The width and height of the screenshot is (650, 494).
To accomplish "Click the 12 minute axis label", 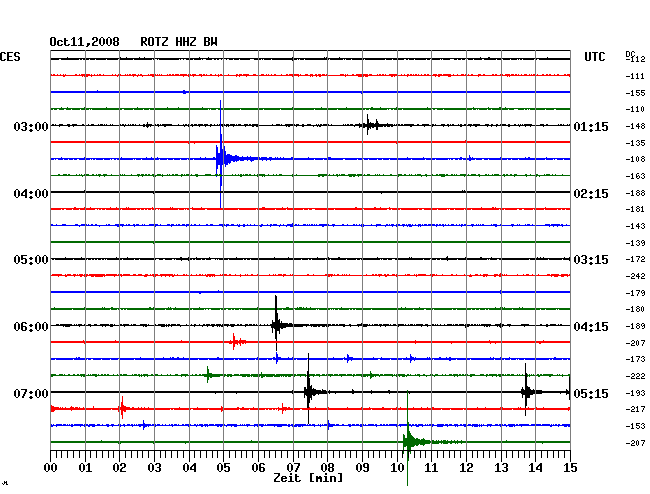I will point(466,468).
